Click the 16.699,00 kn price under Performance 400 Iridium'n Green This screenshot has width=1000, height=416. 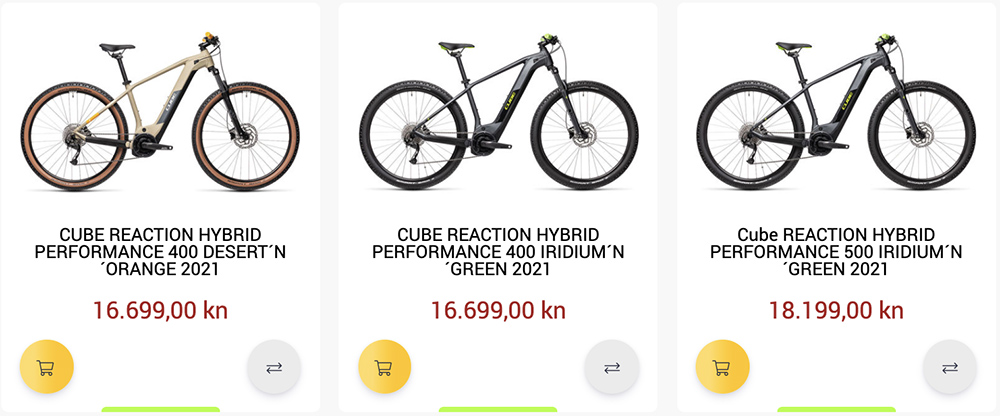pos(498,311)
